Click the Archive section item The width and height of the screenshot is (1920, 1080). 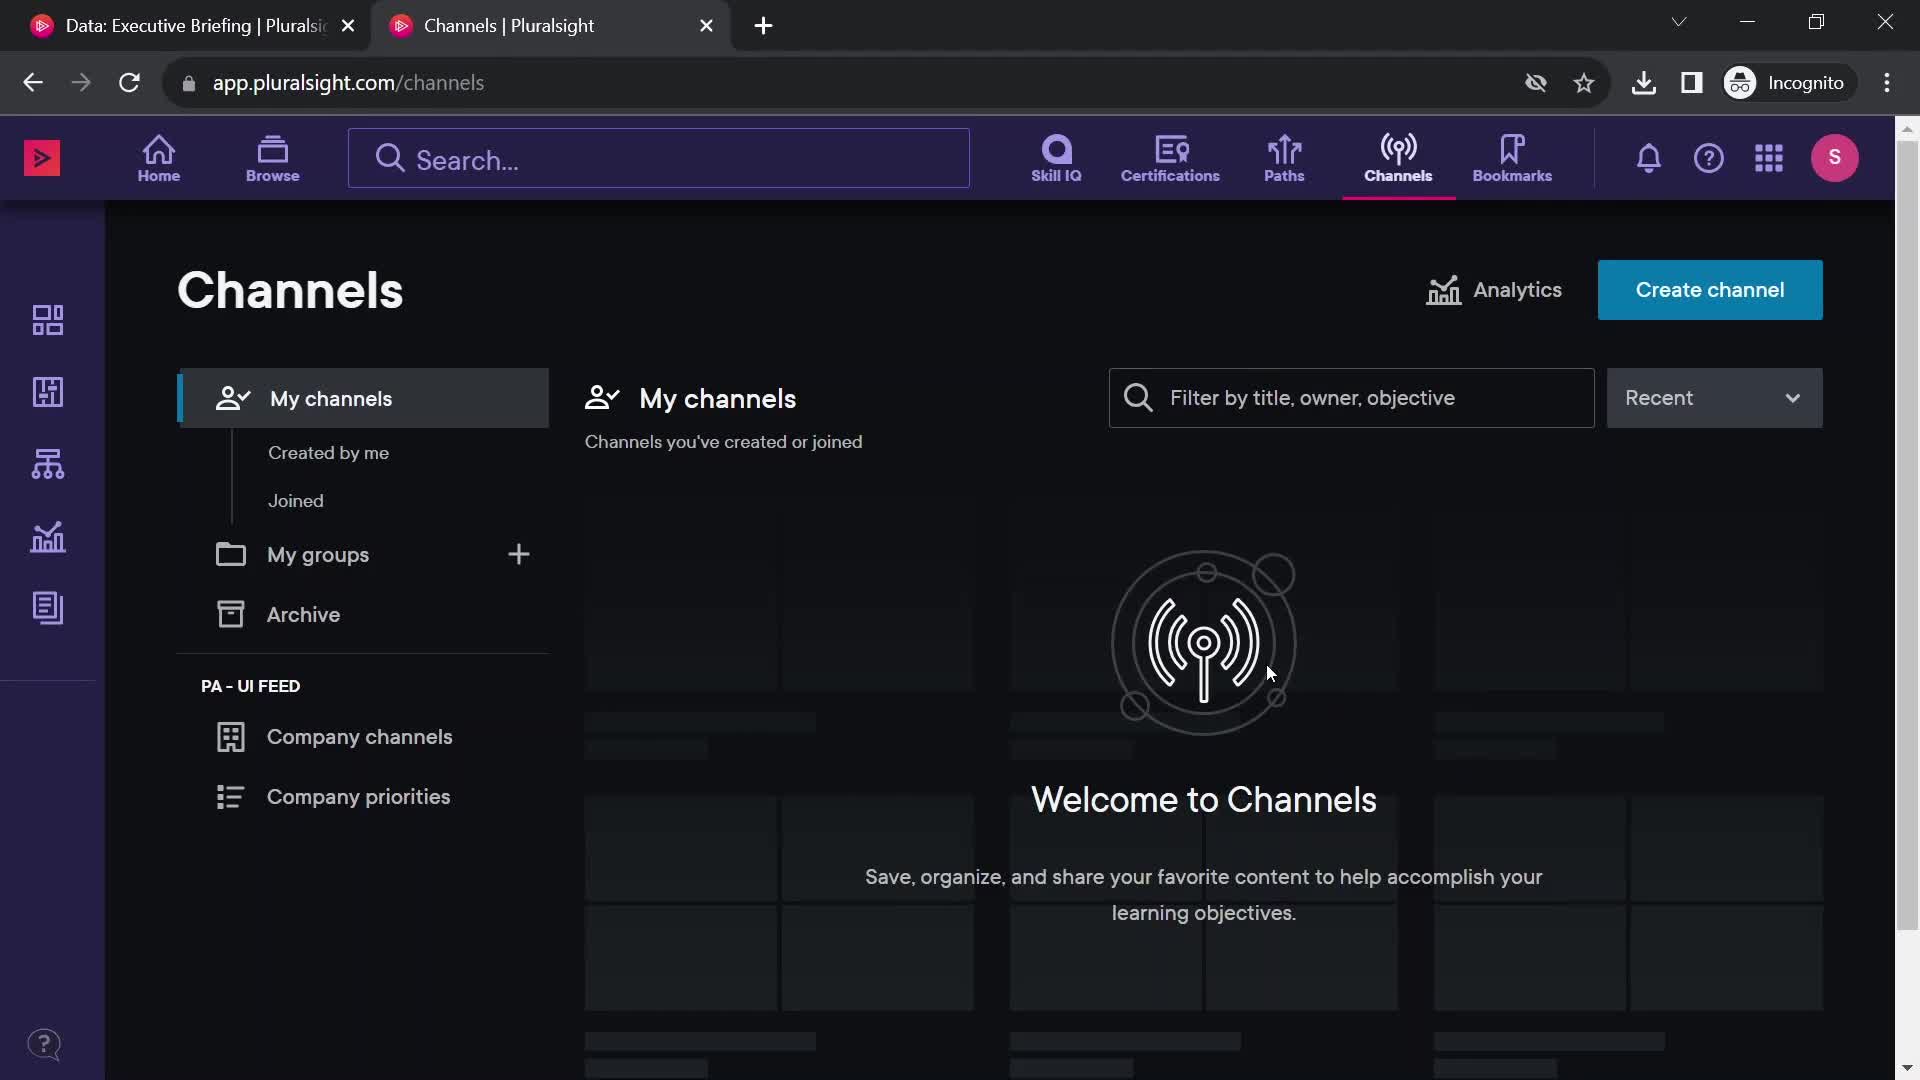point(303,613)
